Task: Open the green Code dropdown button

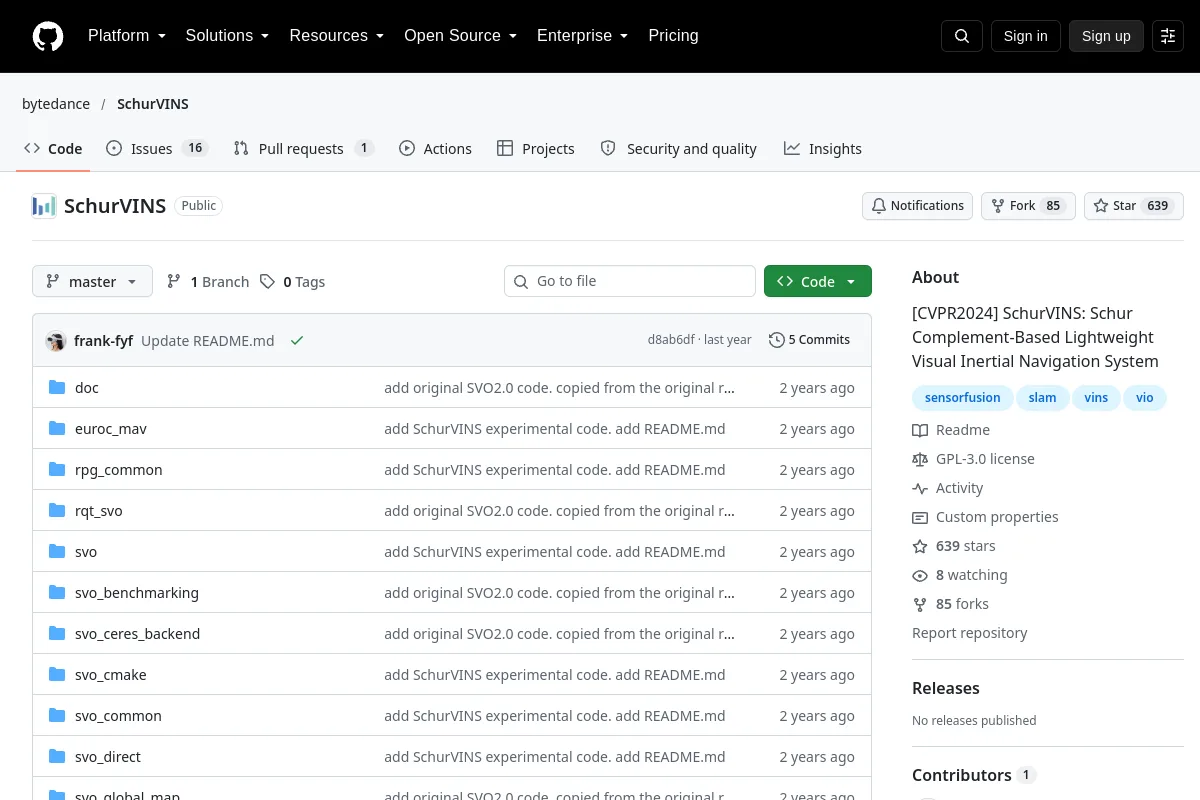Action: point(818,282)
